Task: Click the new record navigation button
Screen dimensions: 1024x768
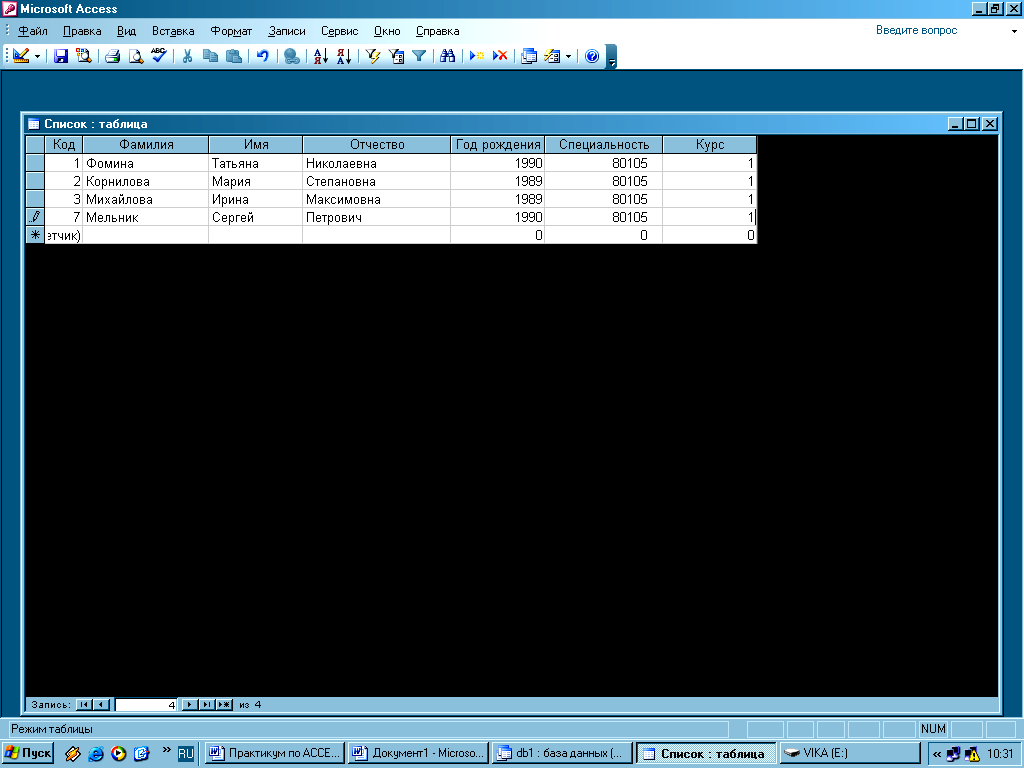Action: (224, 705)
